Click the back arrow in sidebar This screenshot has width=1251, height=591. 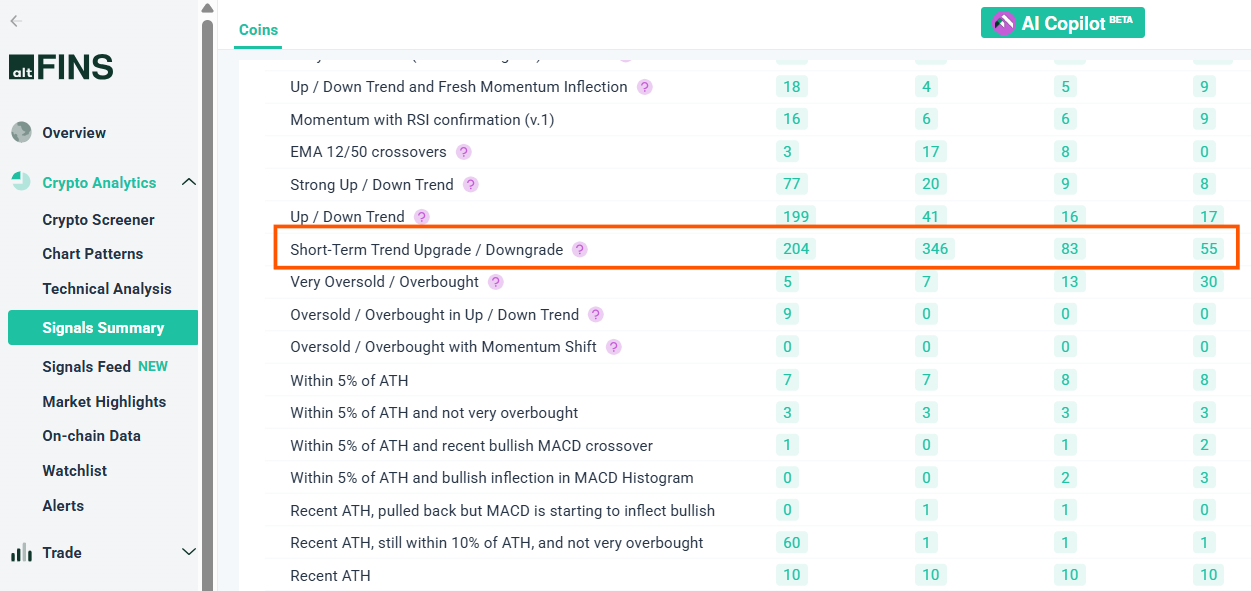pyautogui.click(x=16, y=21)
